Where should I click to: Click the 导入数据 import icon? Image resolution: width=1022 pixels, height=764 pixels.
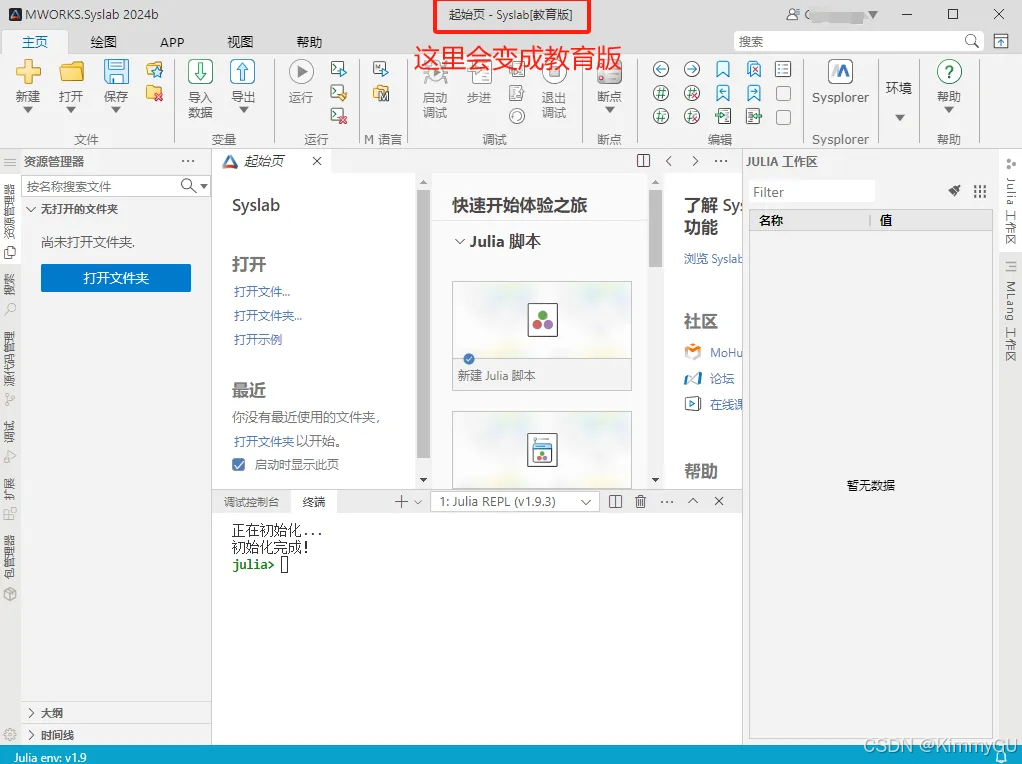[200, 72]
